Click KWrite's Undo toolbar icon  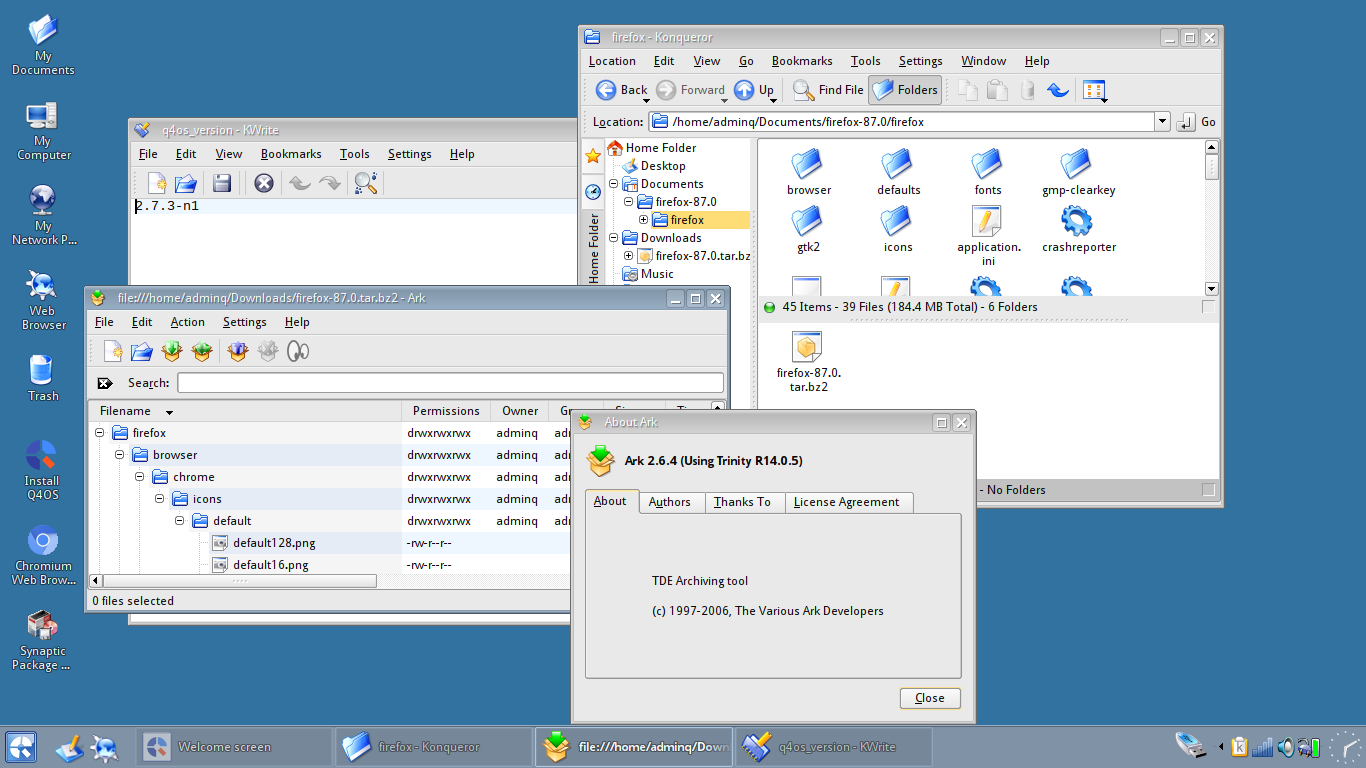[x=299, y=183]
